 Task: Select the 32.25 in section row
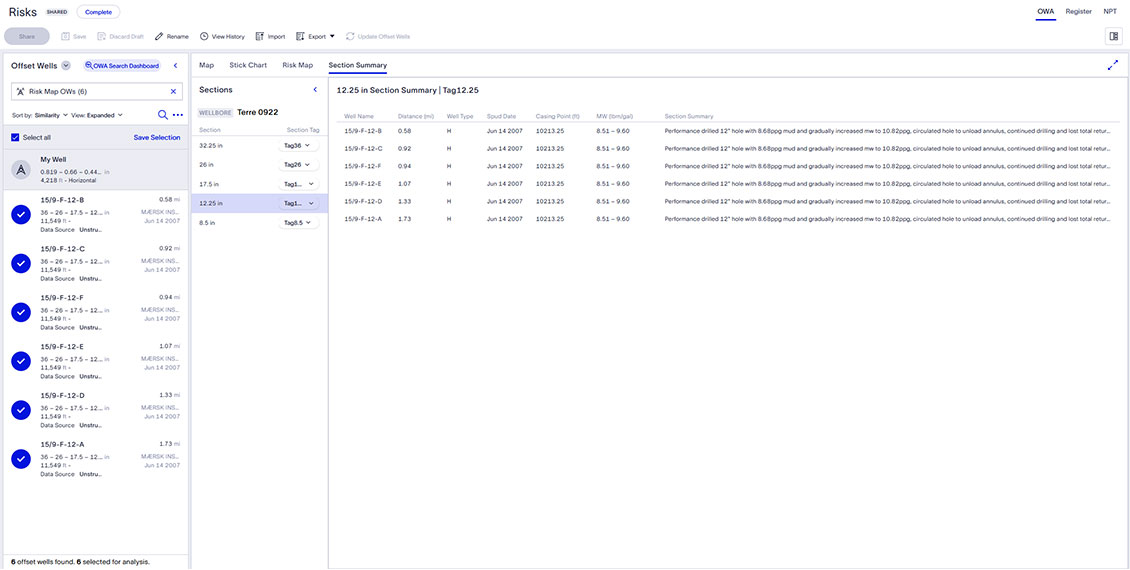(x=260, y=146)
